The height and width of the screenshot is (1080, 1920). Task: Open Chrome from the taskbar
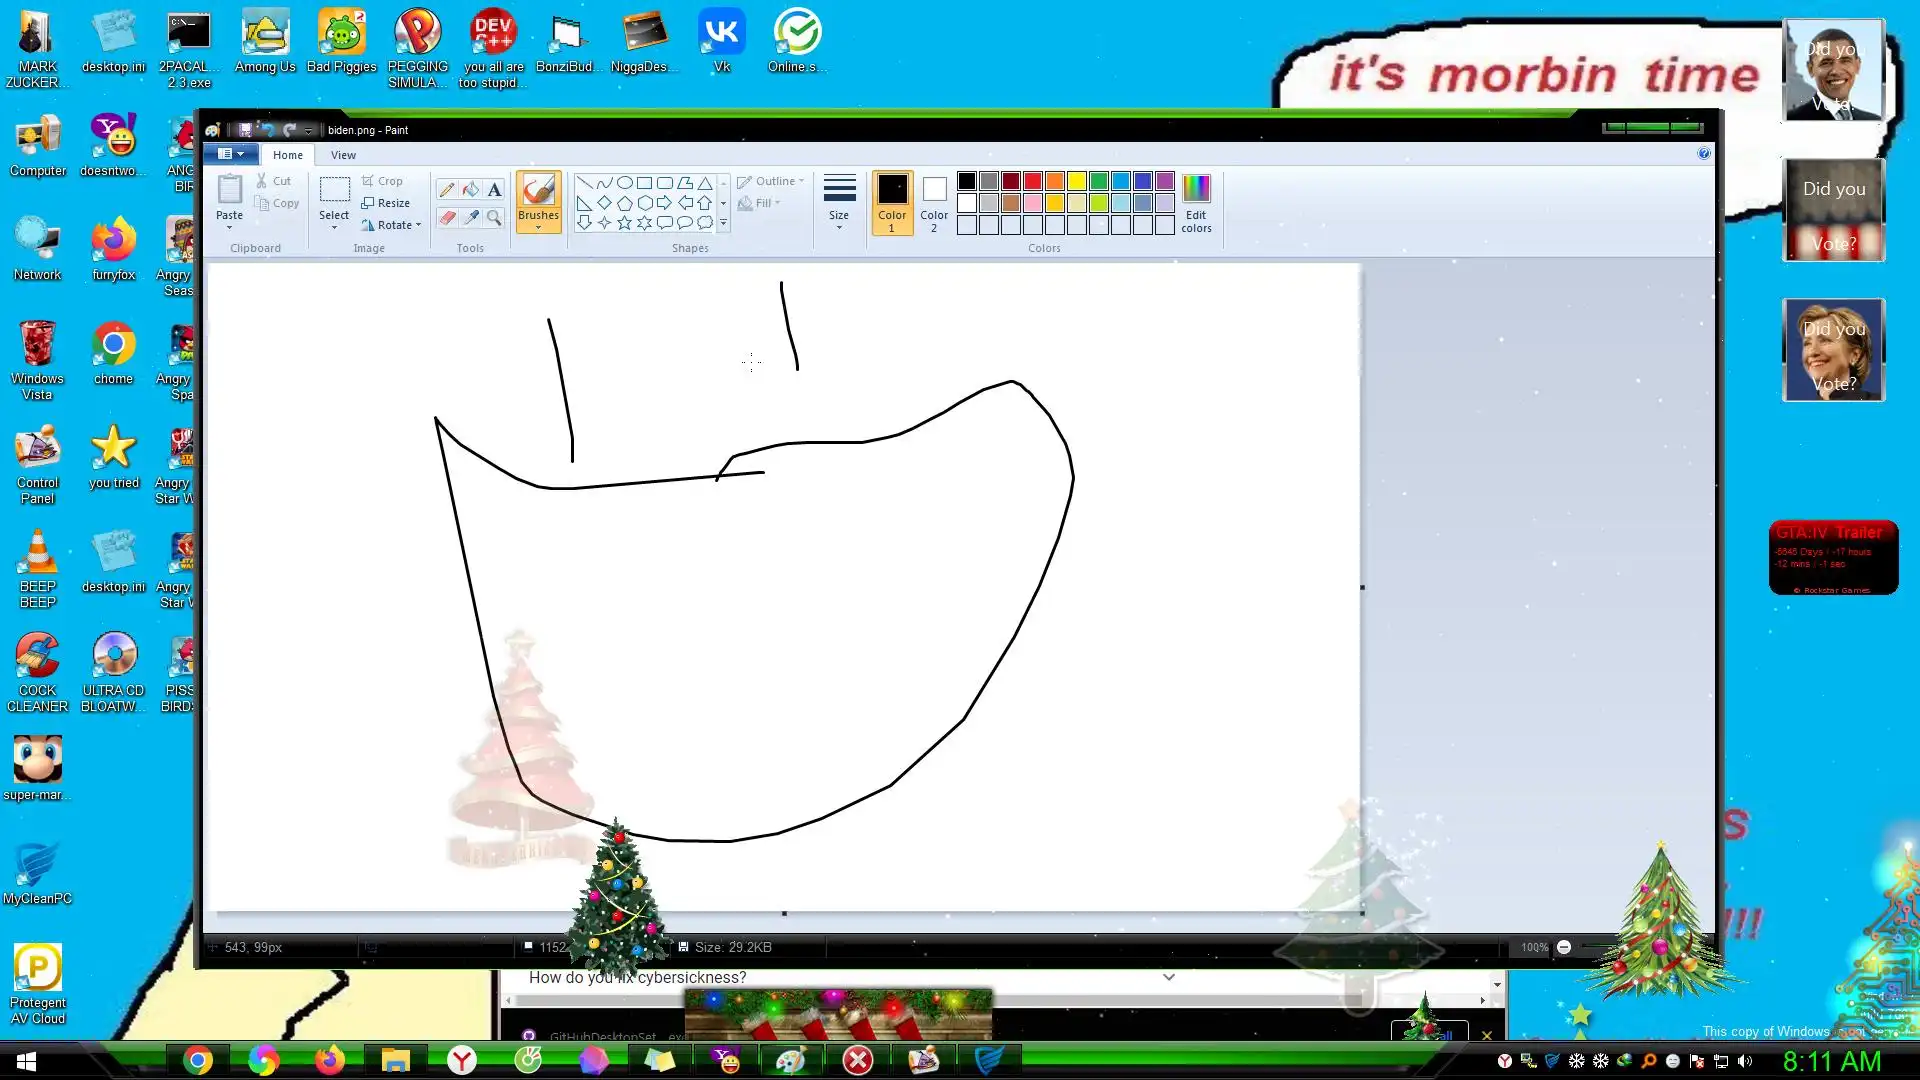[x=198, y=1060]
